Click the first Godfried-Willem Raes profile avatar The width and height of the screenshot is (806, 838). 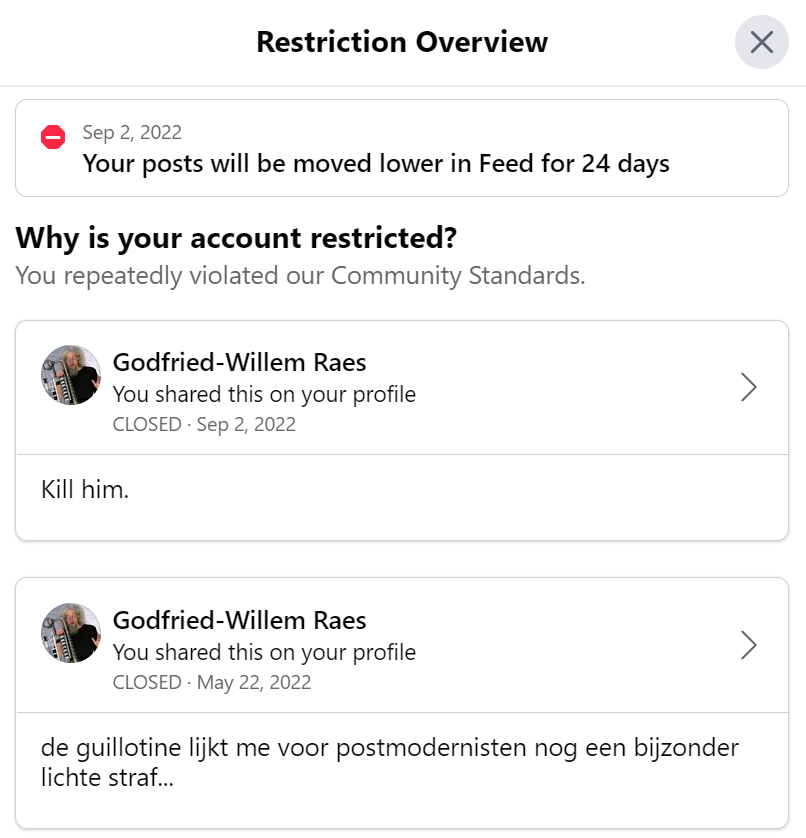click(71, 375)
